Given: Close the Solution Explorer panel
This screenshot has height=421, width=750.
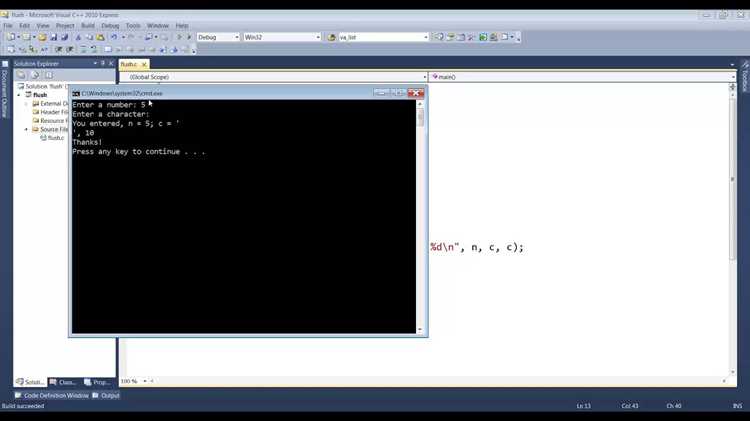Looking at the screenshot, I should click(111, 63).
